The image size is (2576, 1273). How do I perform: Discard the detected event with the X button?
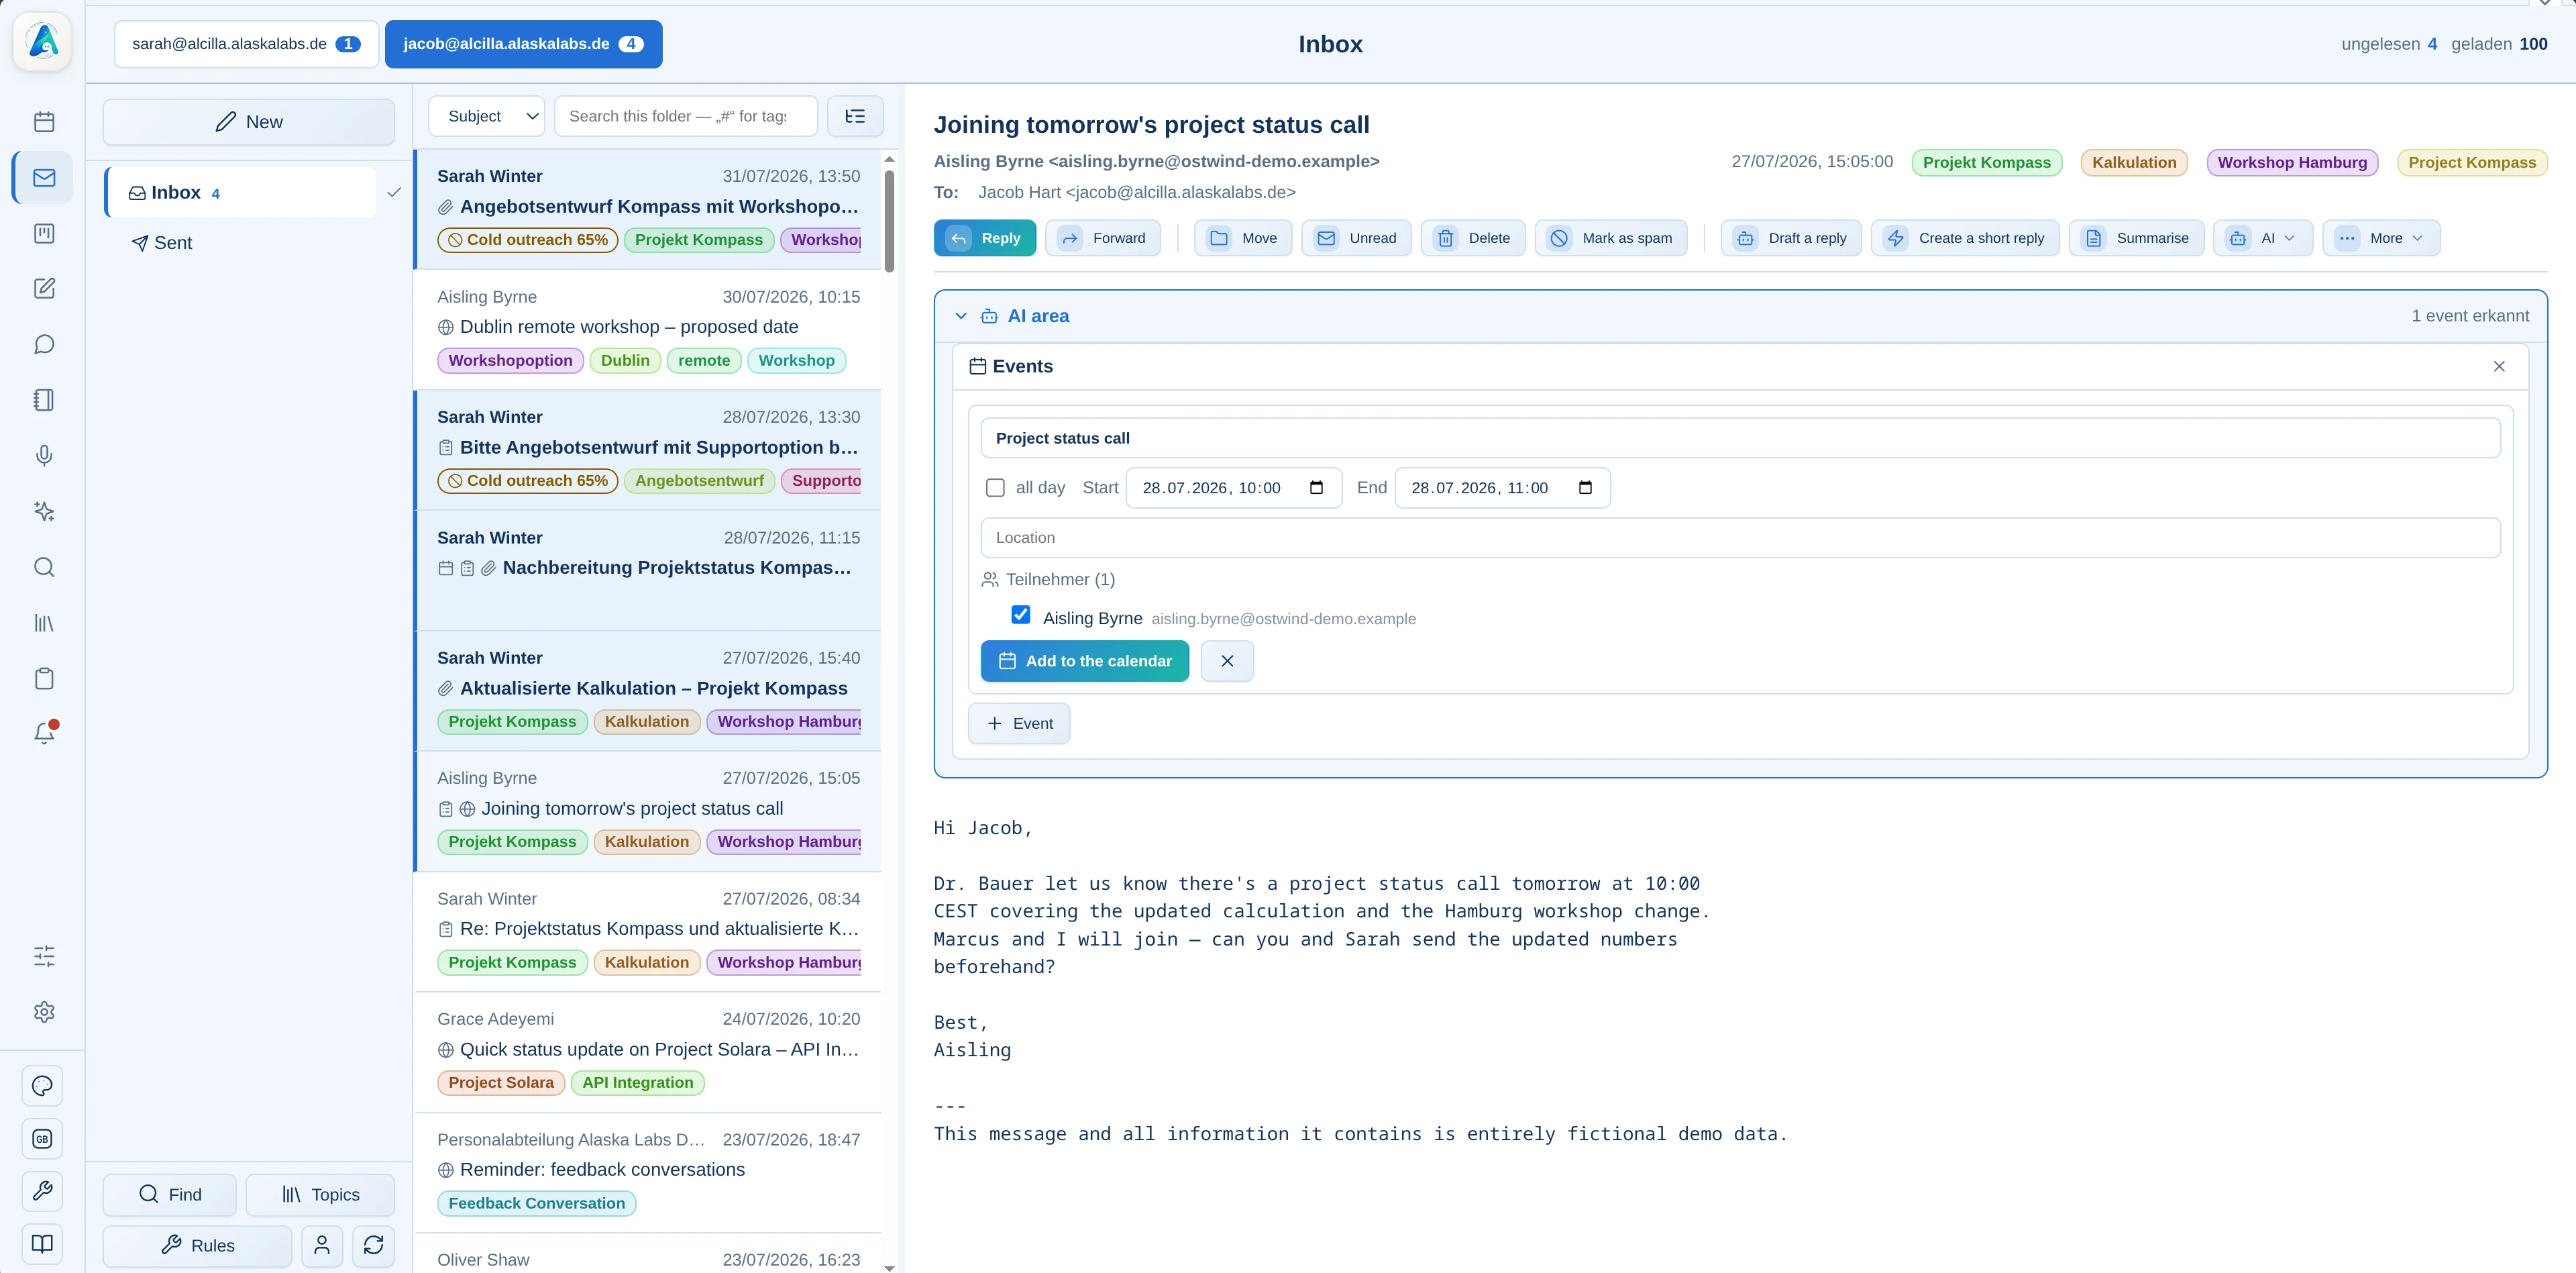[1227, 661]
